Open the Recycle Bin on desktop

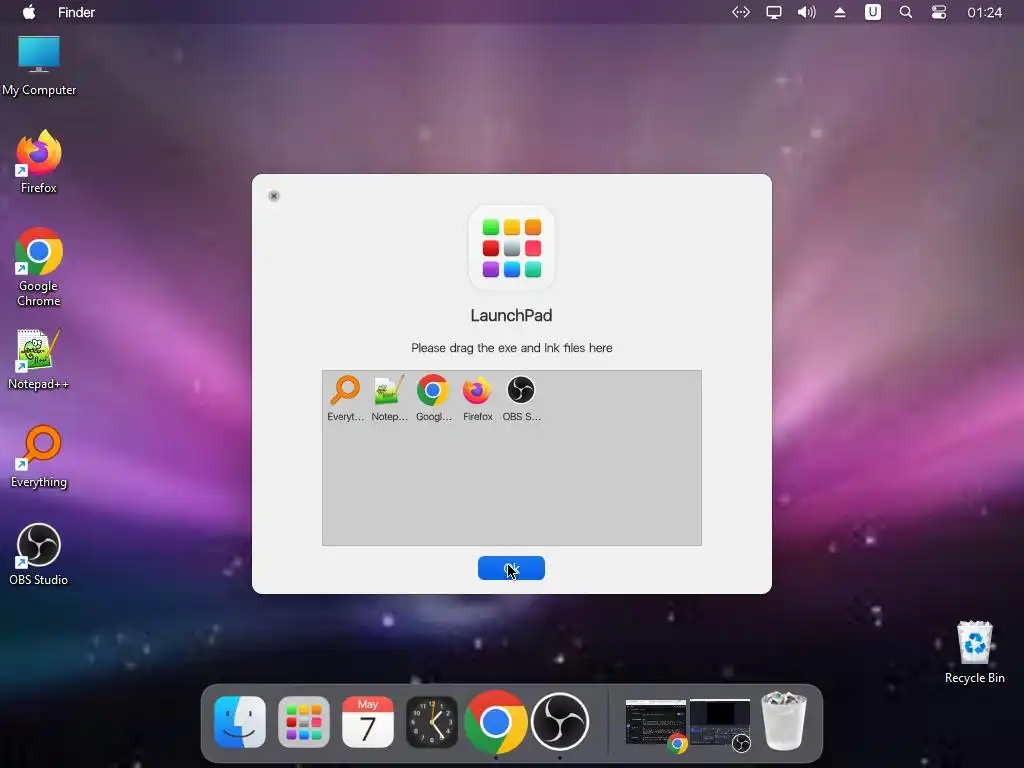coord(974,652)
